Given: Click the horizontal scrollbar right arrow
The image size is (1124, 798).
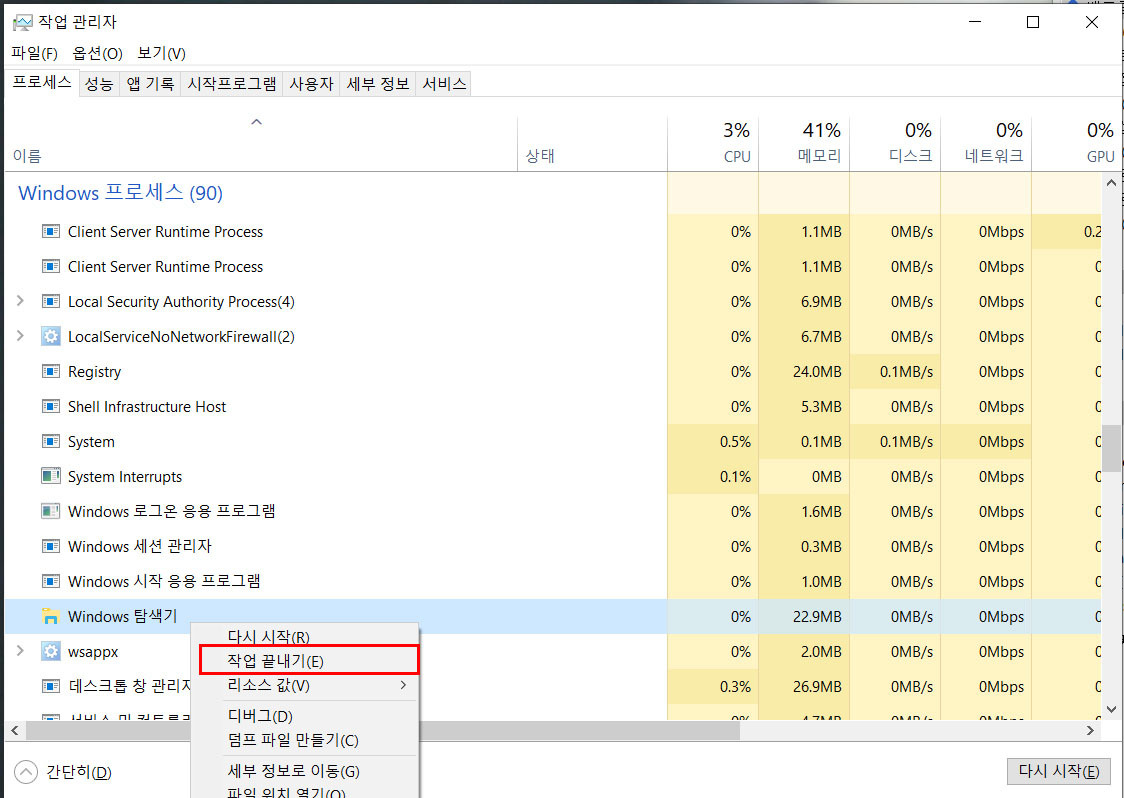Looking at the screenshot, I should [1090, 731].
